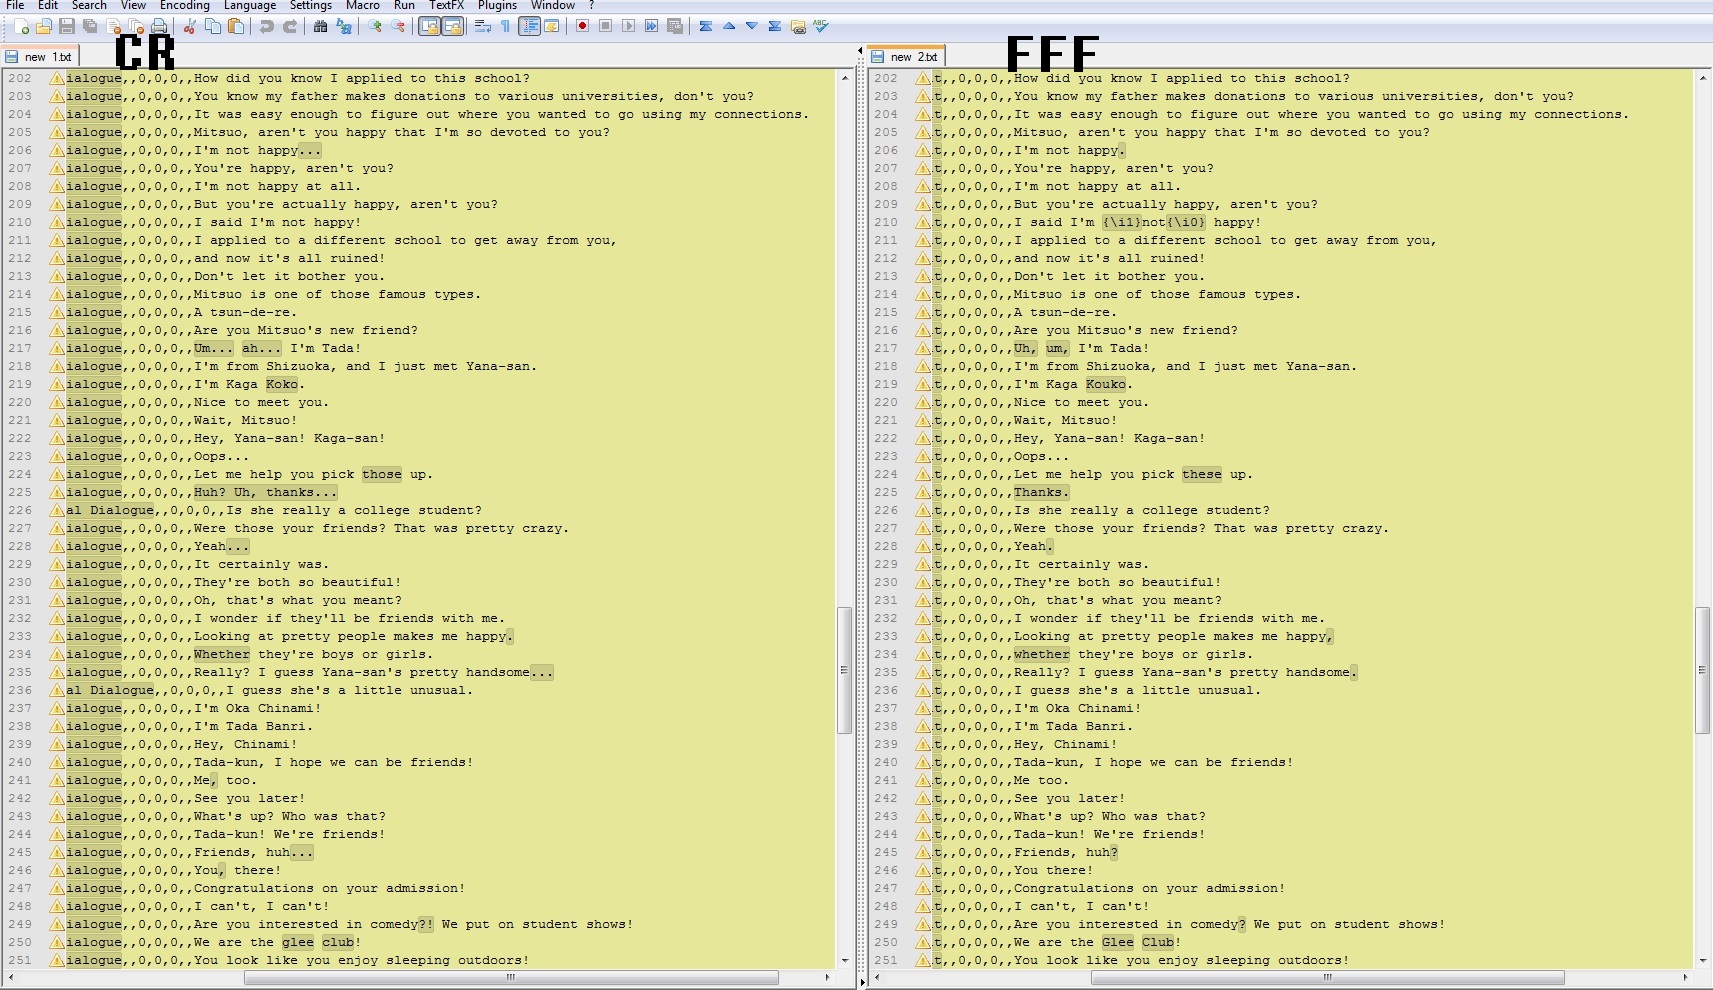Start macro recording with the red dot

point(582,26)
